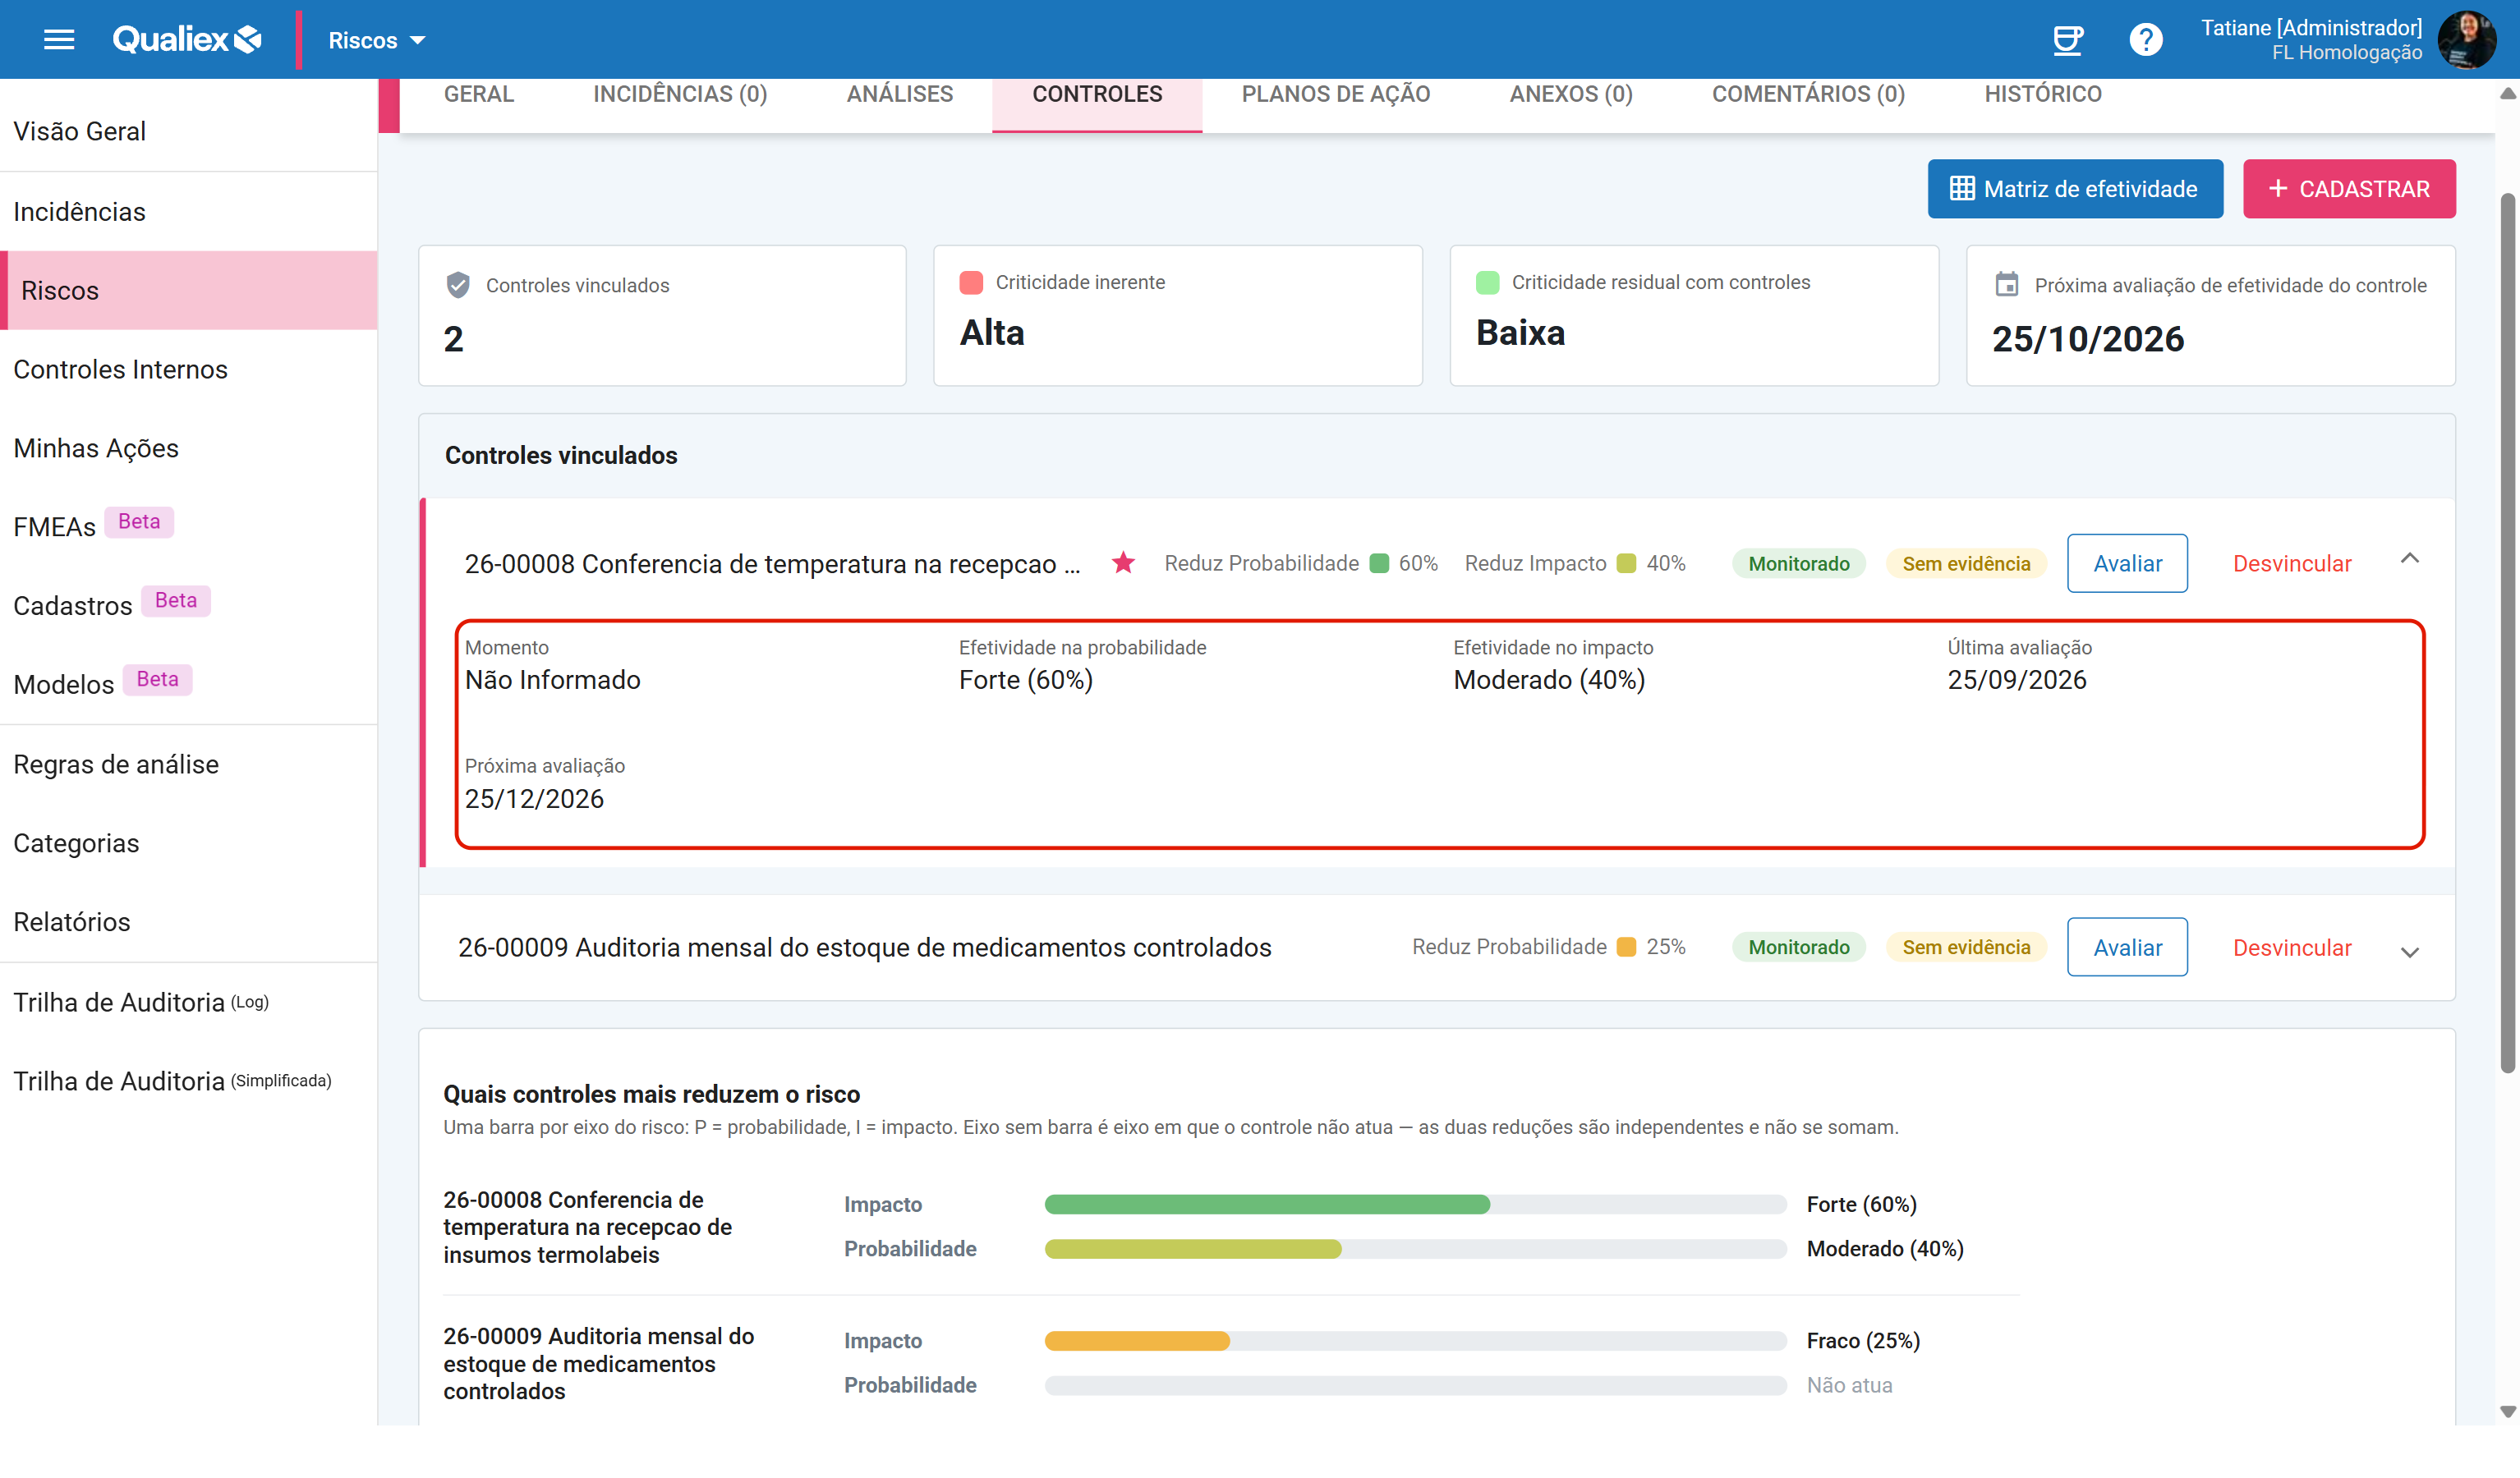Open FMEAs Beta in the sidebar
This screenshot has width=2520, height=1478.
[189, 526]
